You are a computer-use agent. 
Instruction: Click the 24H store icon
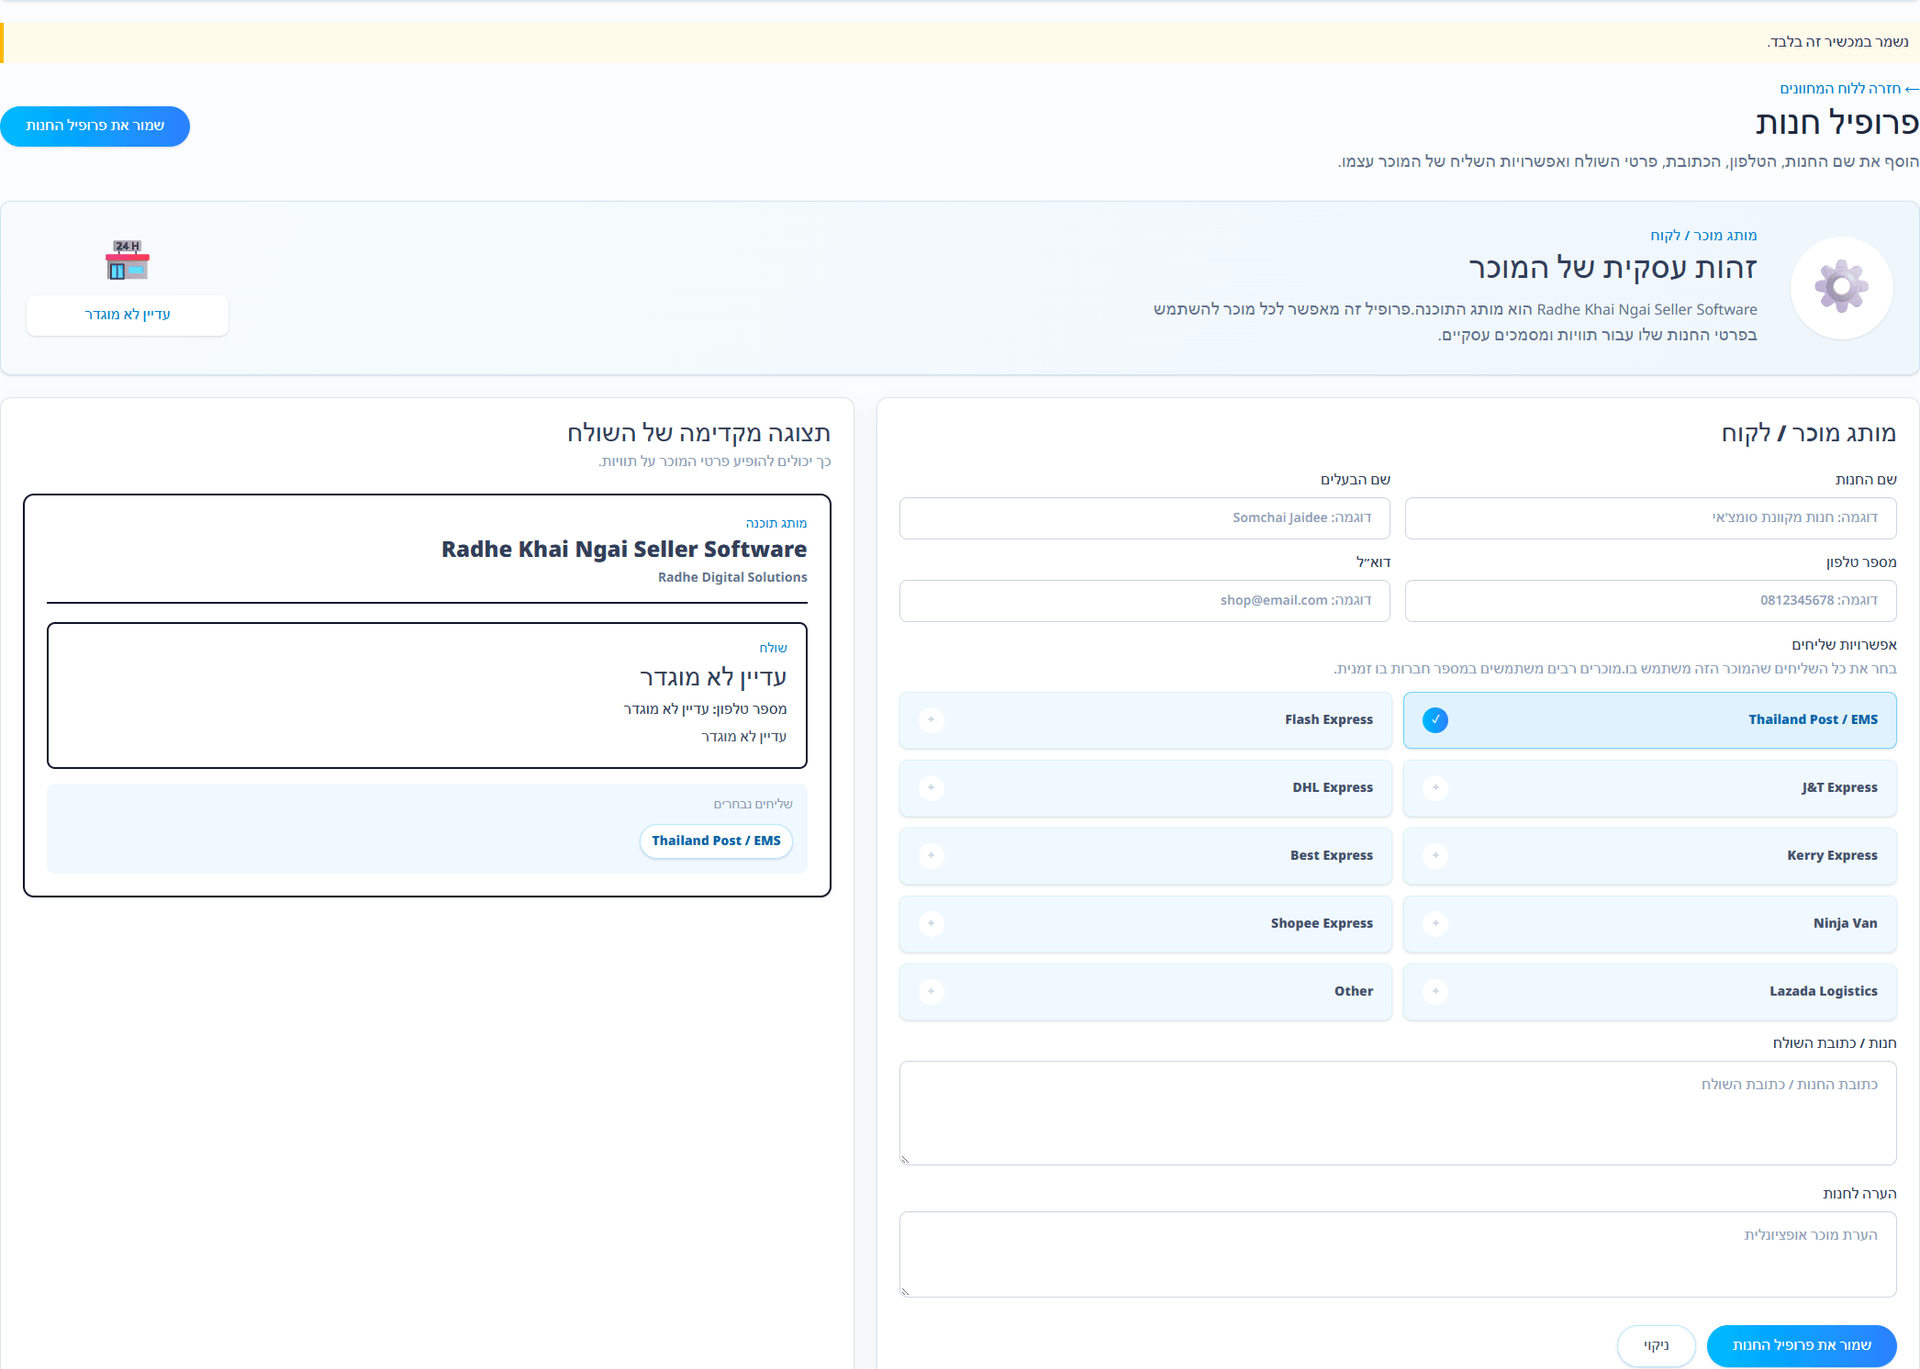point(127,260)
